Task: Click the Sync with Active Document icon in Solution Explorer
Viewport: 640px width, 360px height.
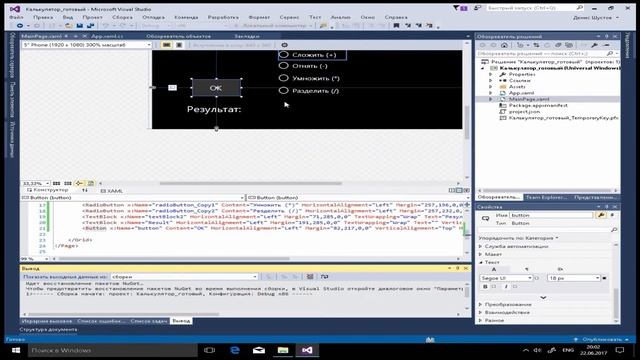Action: point(536,45)
